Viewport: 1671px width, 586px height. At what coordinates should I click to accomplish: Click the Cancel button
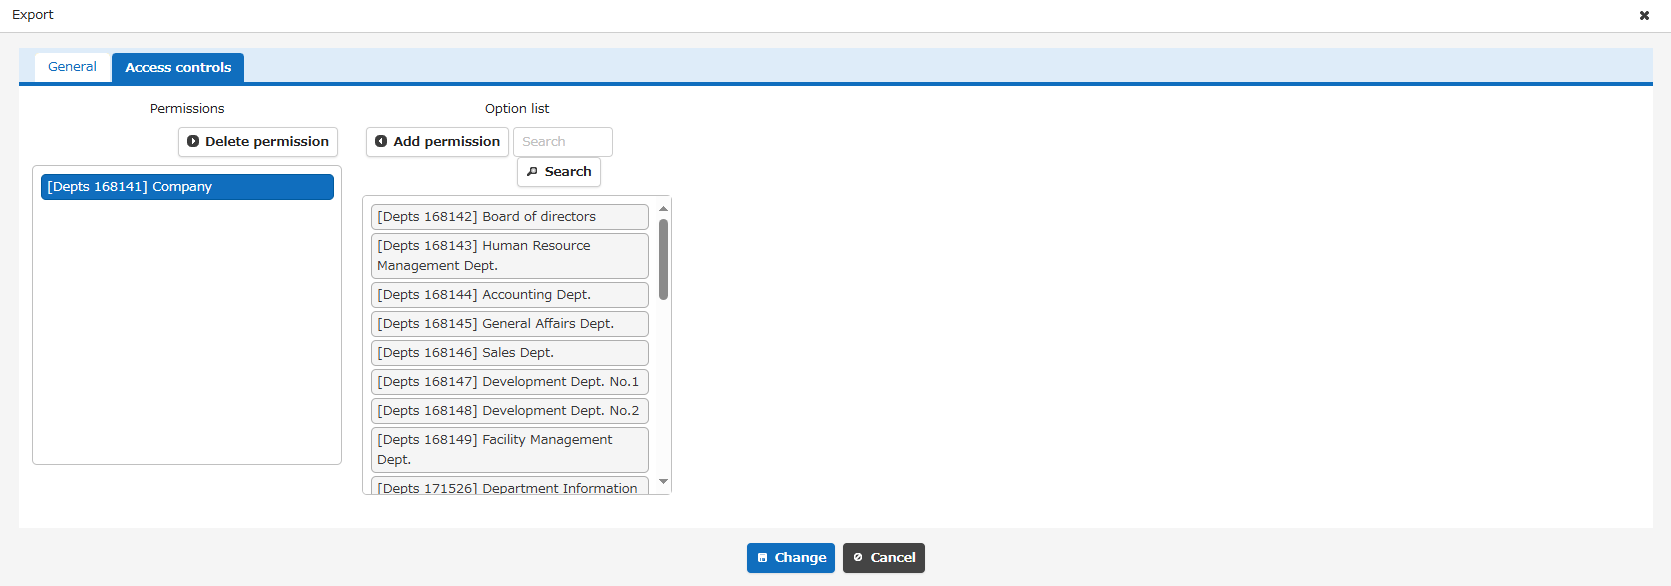pos(884,558)
